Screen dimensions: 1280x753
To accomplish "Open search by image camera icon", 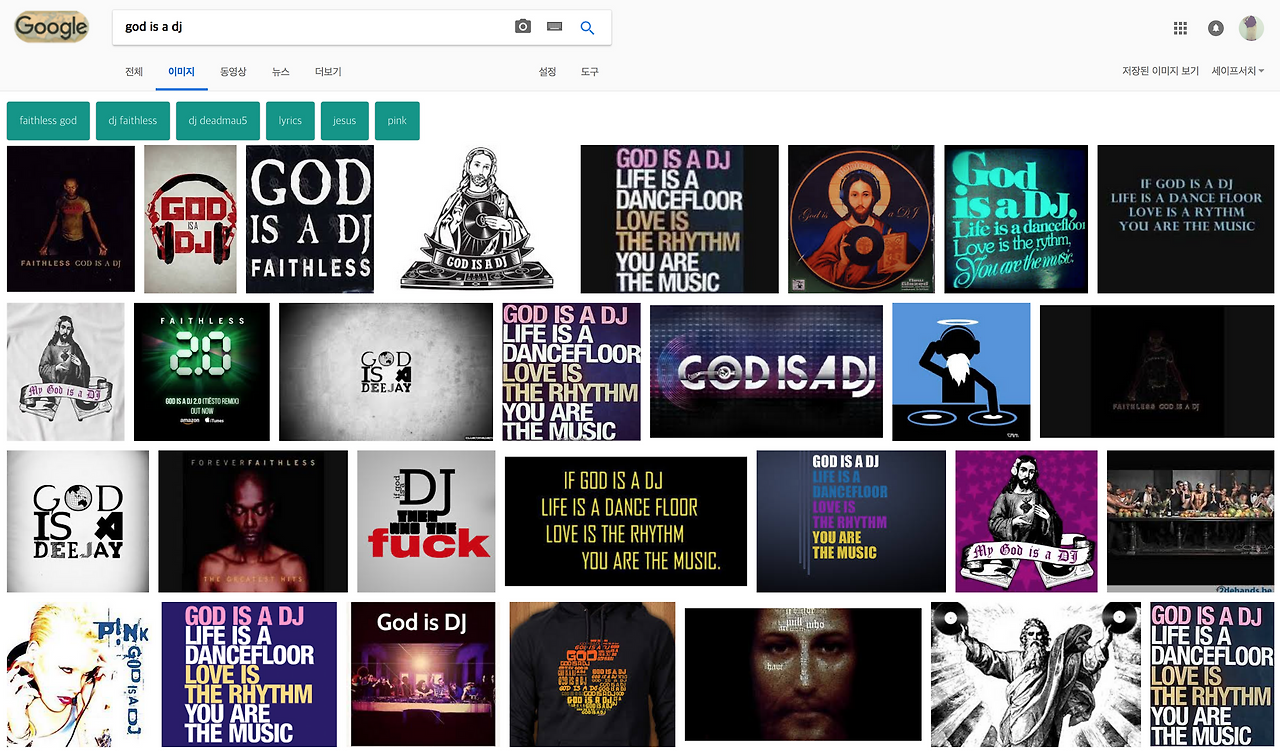I will [x=522, y=27].
